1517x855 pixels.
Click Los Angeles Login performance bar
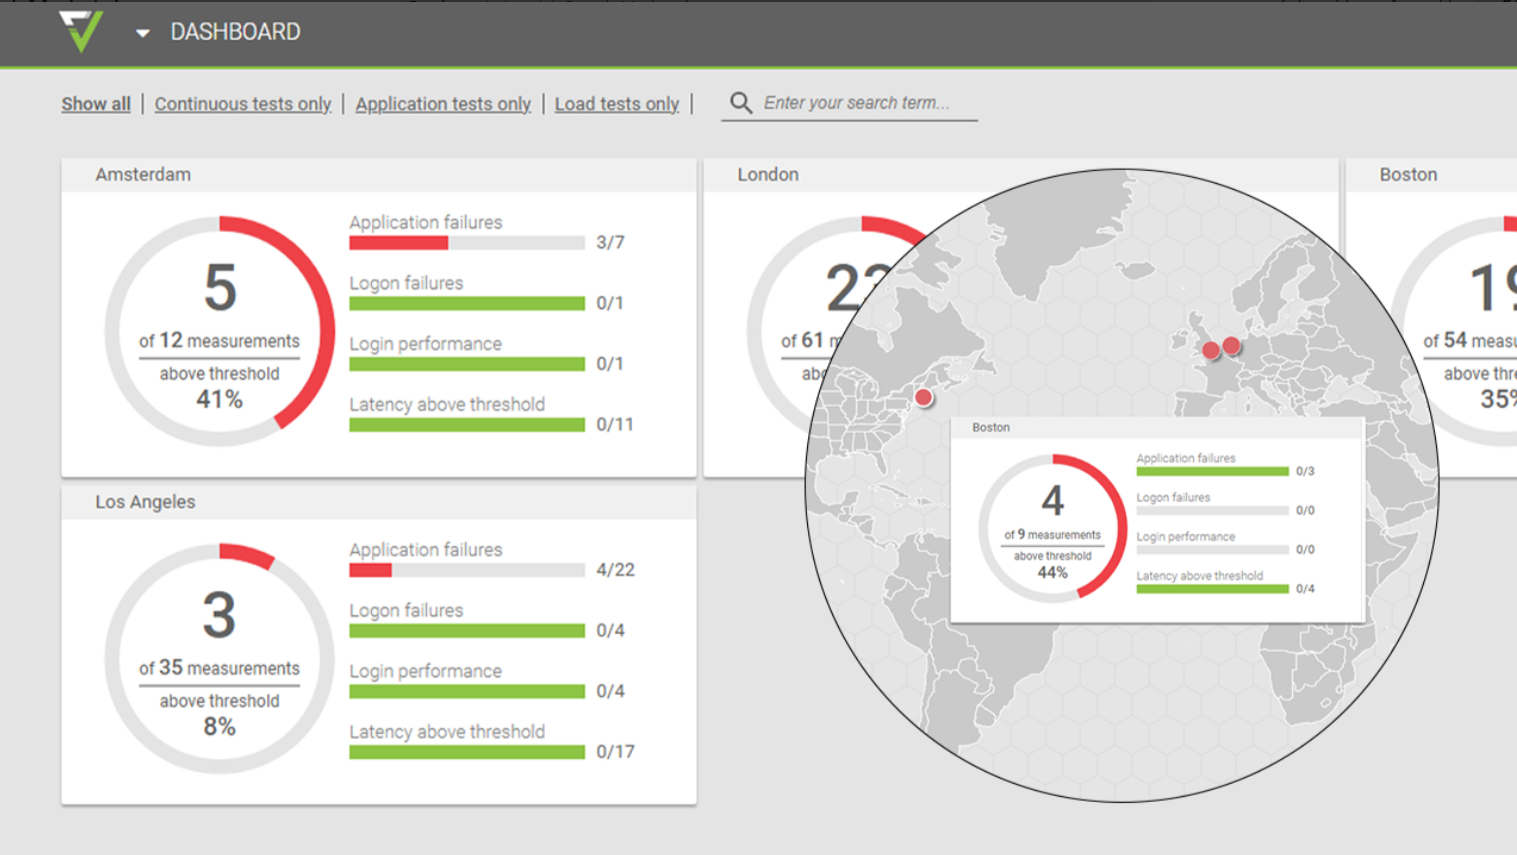point(467,692)
